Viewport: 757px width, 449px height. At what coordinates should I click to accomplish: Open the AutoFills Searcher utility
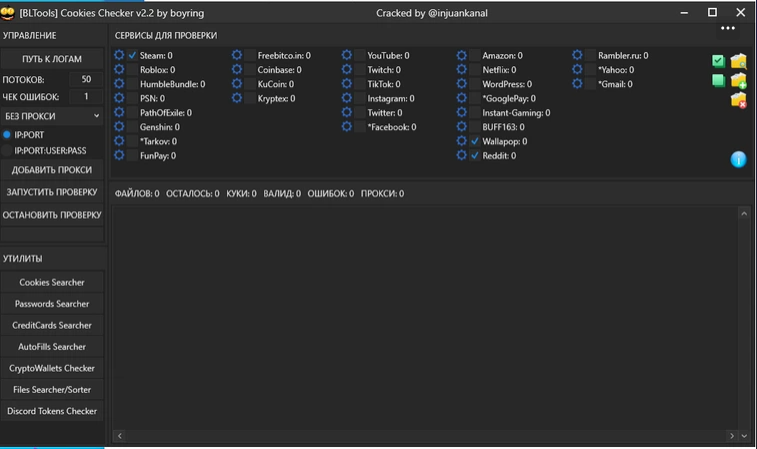pyautogui.click(x=52, y=347)
